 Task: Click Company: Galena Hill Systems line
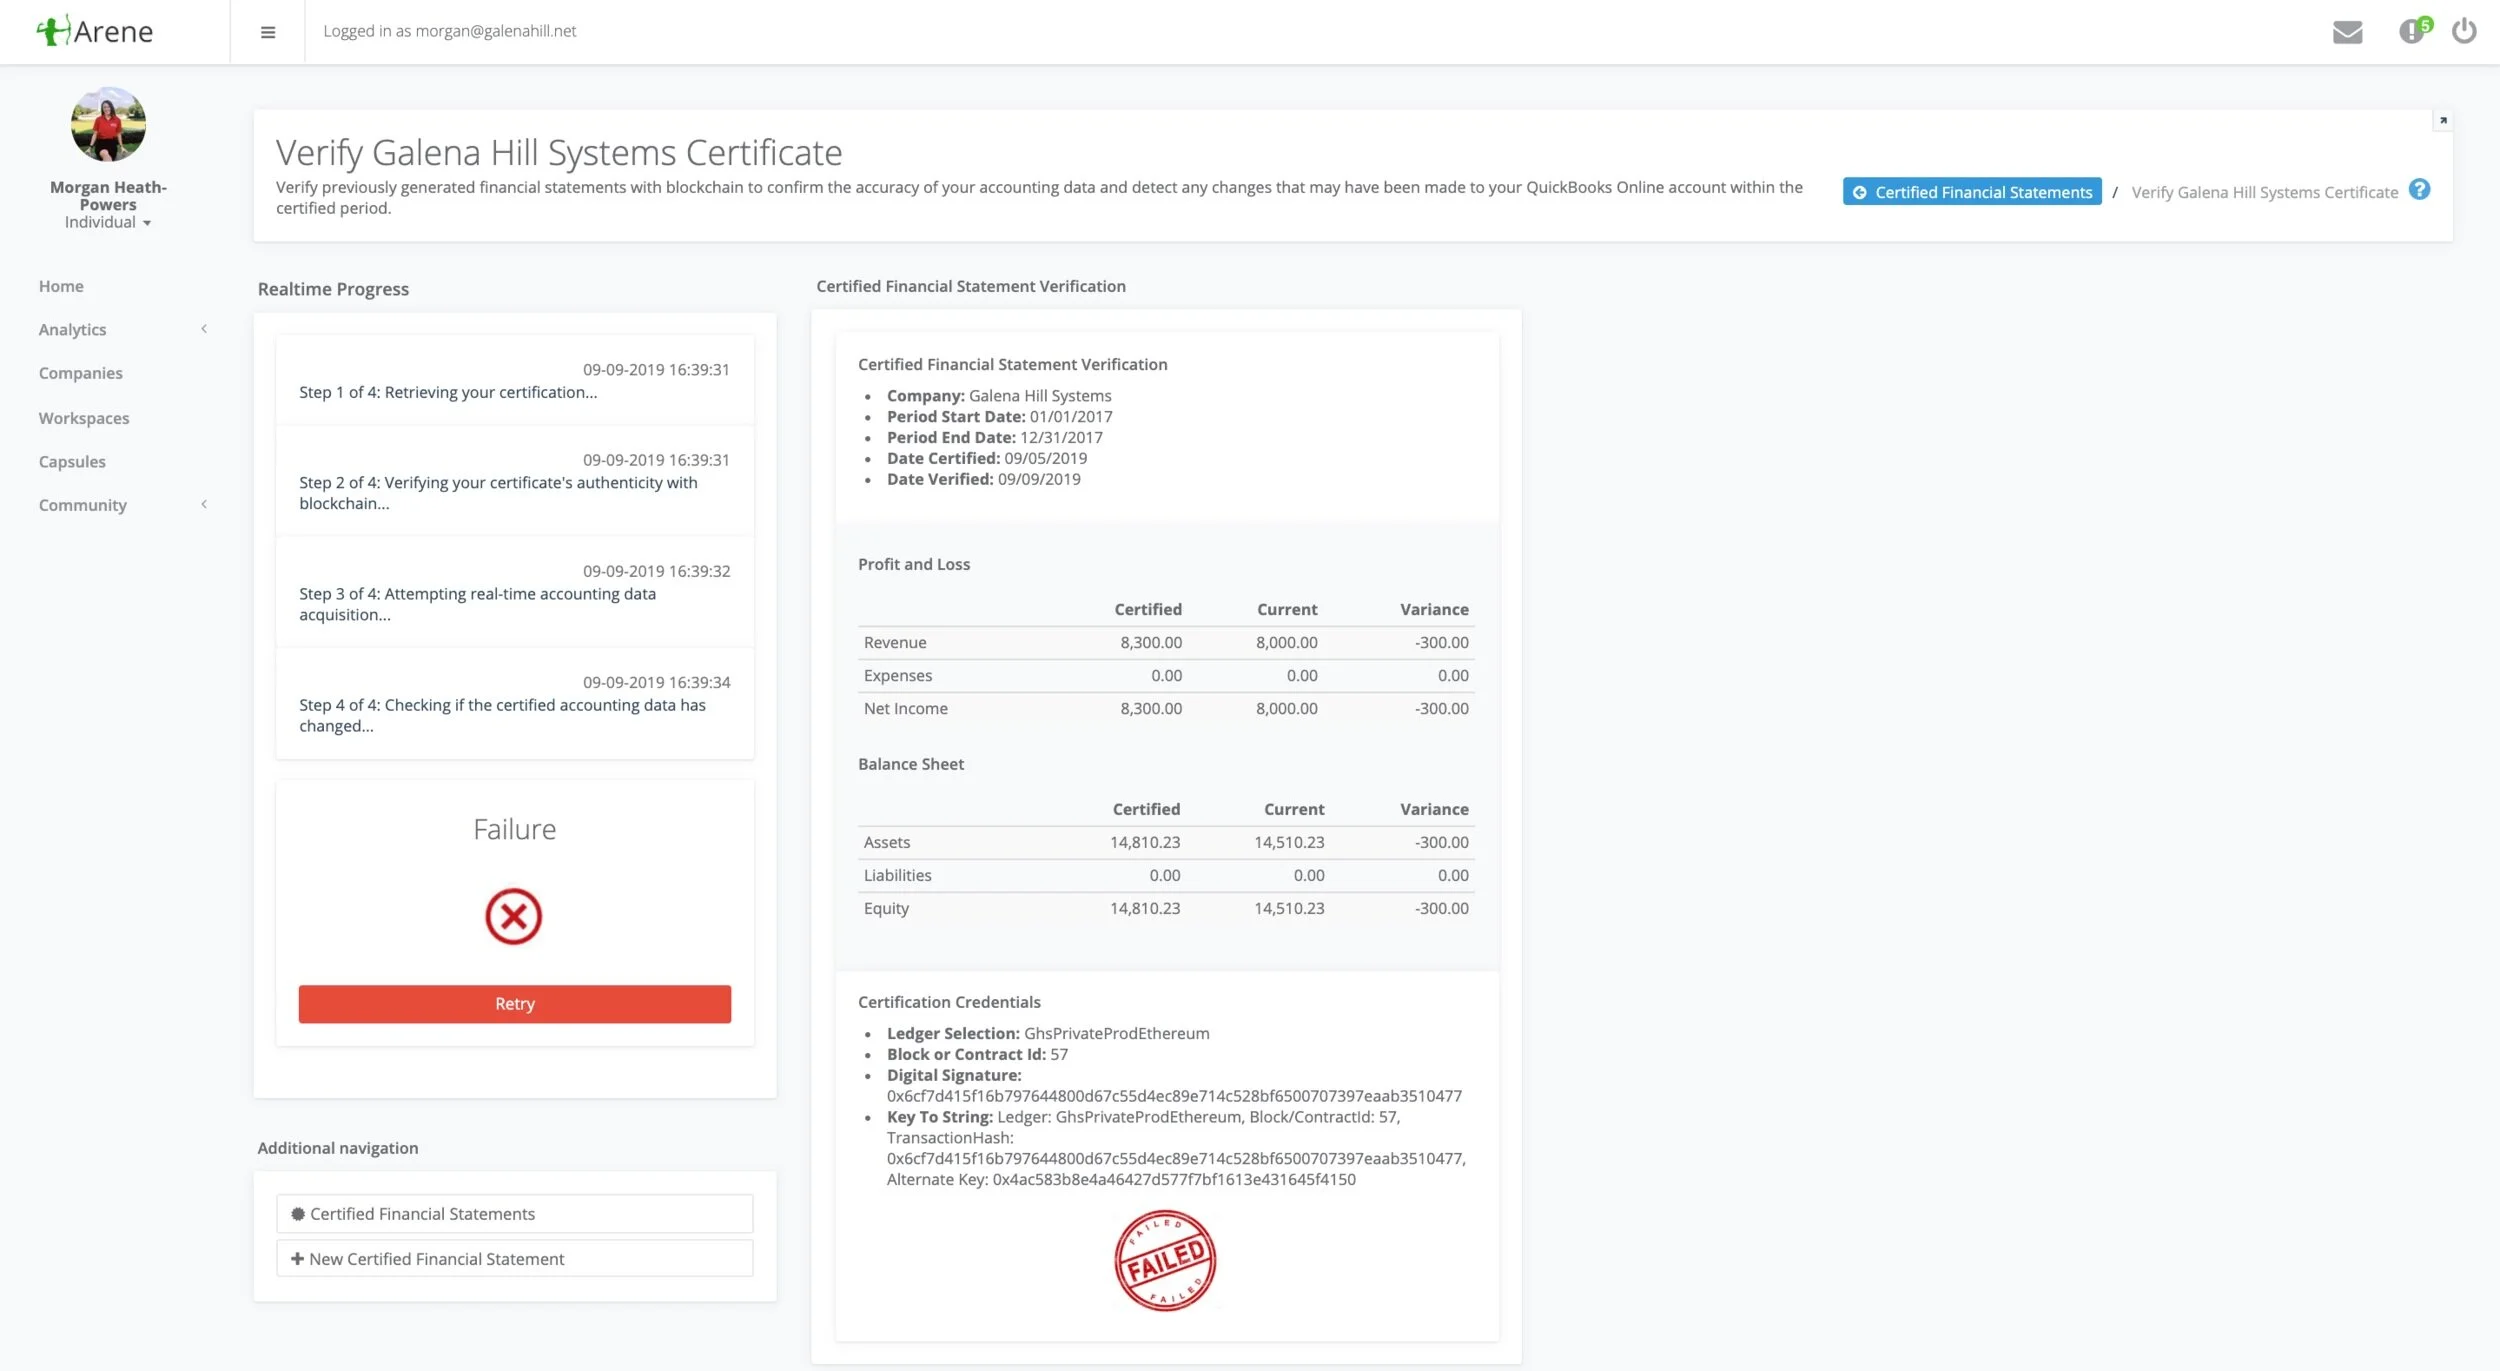pos(999,396)
